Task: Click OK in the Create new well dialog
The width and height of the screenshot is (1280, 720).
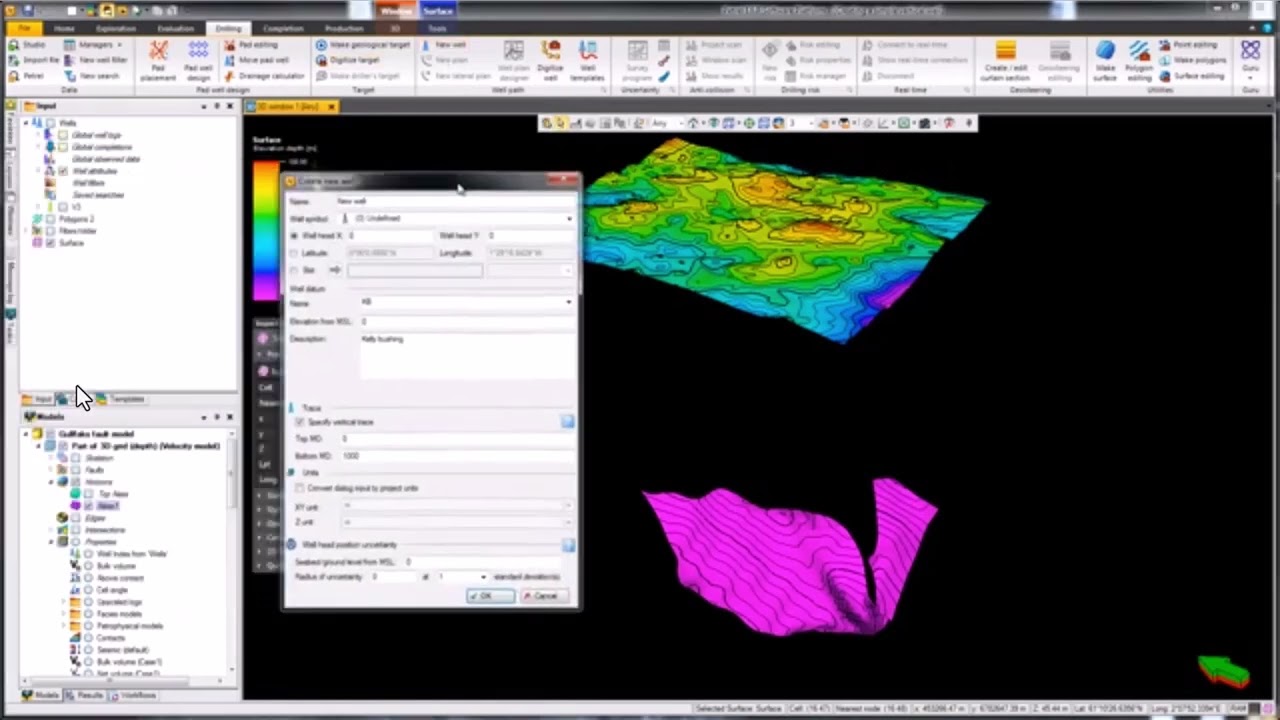Action: (490, 596)
